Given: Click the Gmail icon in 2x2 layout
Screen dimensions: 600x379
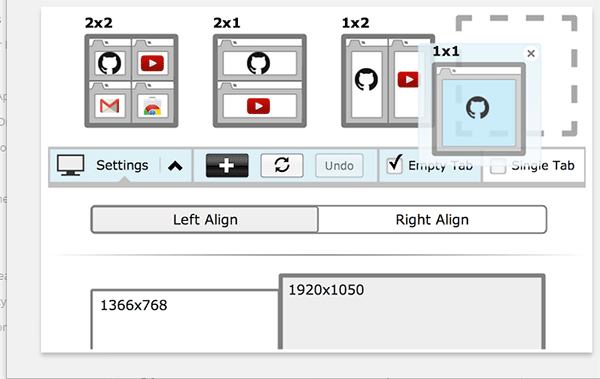Looking at the screenshot, I should point(109,106).
